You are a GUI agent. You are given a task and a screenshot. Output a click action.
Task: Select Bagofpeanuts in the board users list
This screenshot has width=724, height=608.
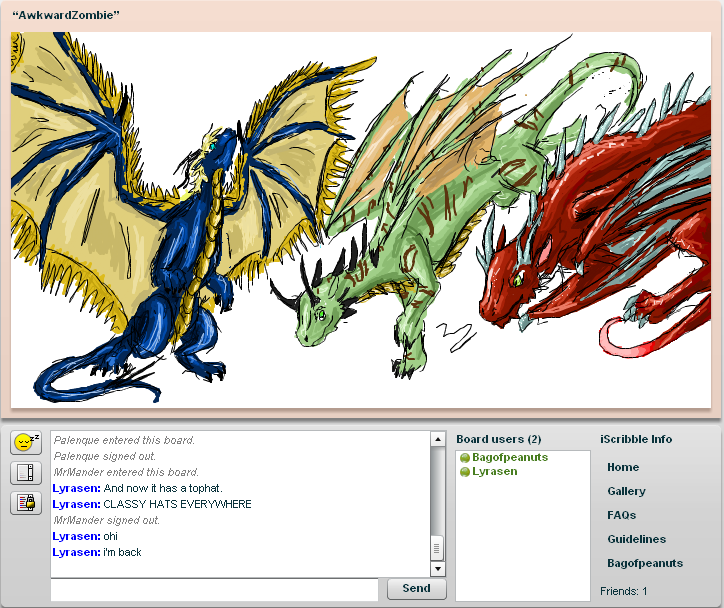pos(509,458)
